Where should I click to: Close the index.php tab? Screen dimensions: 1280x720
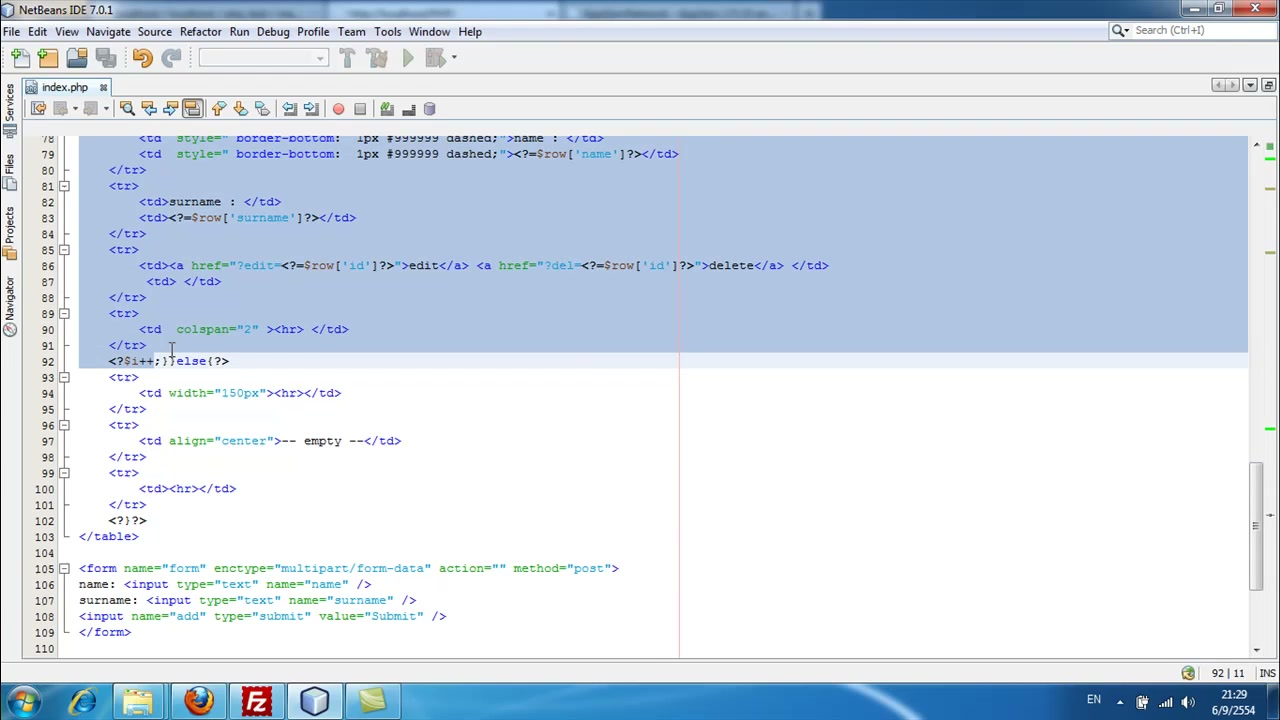(x=102, y=87)
